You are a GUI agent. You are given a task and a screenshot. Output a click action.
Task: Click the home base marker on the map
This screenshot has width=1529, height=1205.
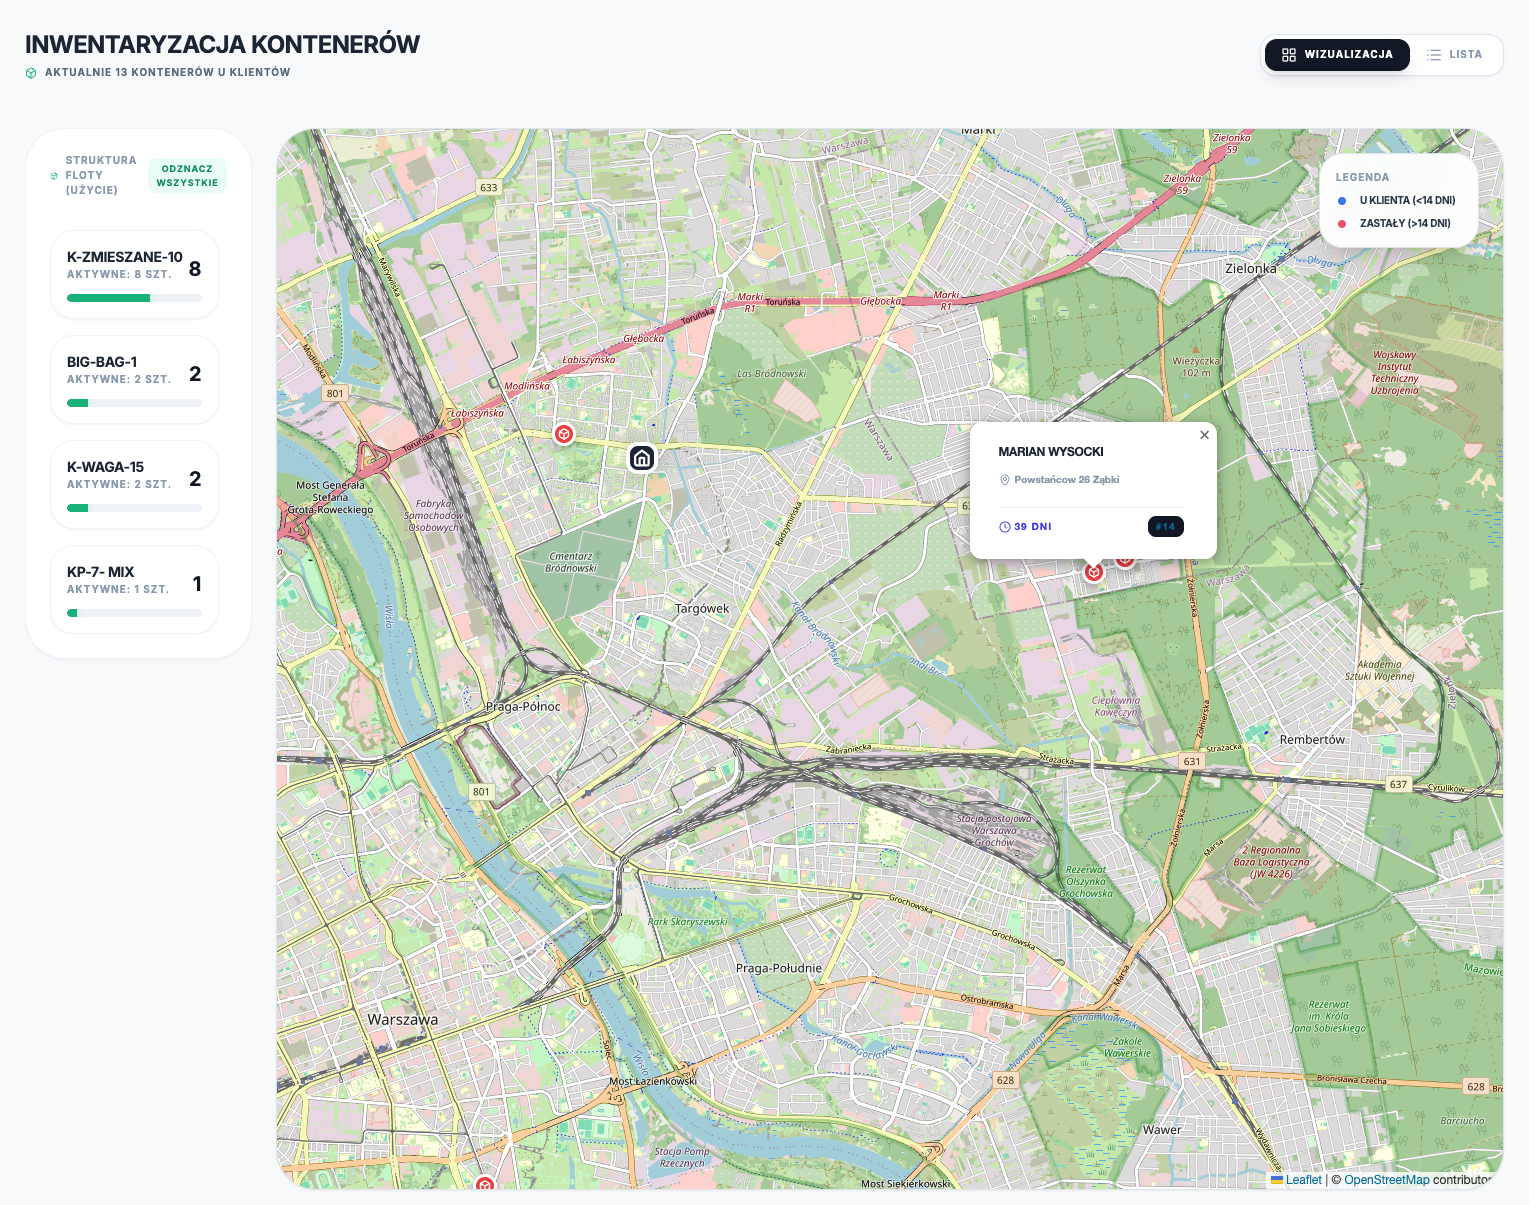tap(642, 458)
